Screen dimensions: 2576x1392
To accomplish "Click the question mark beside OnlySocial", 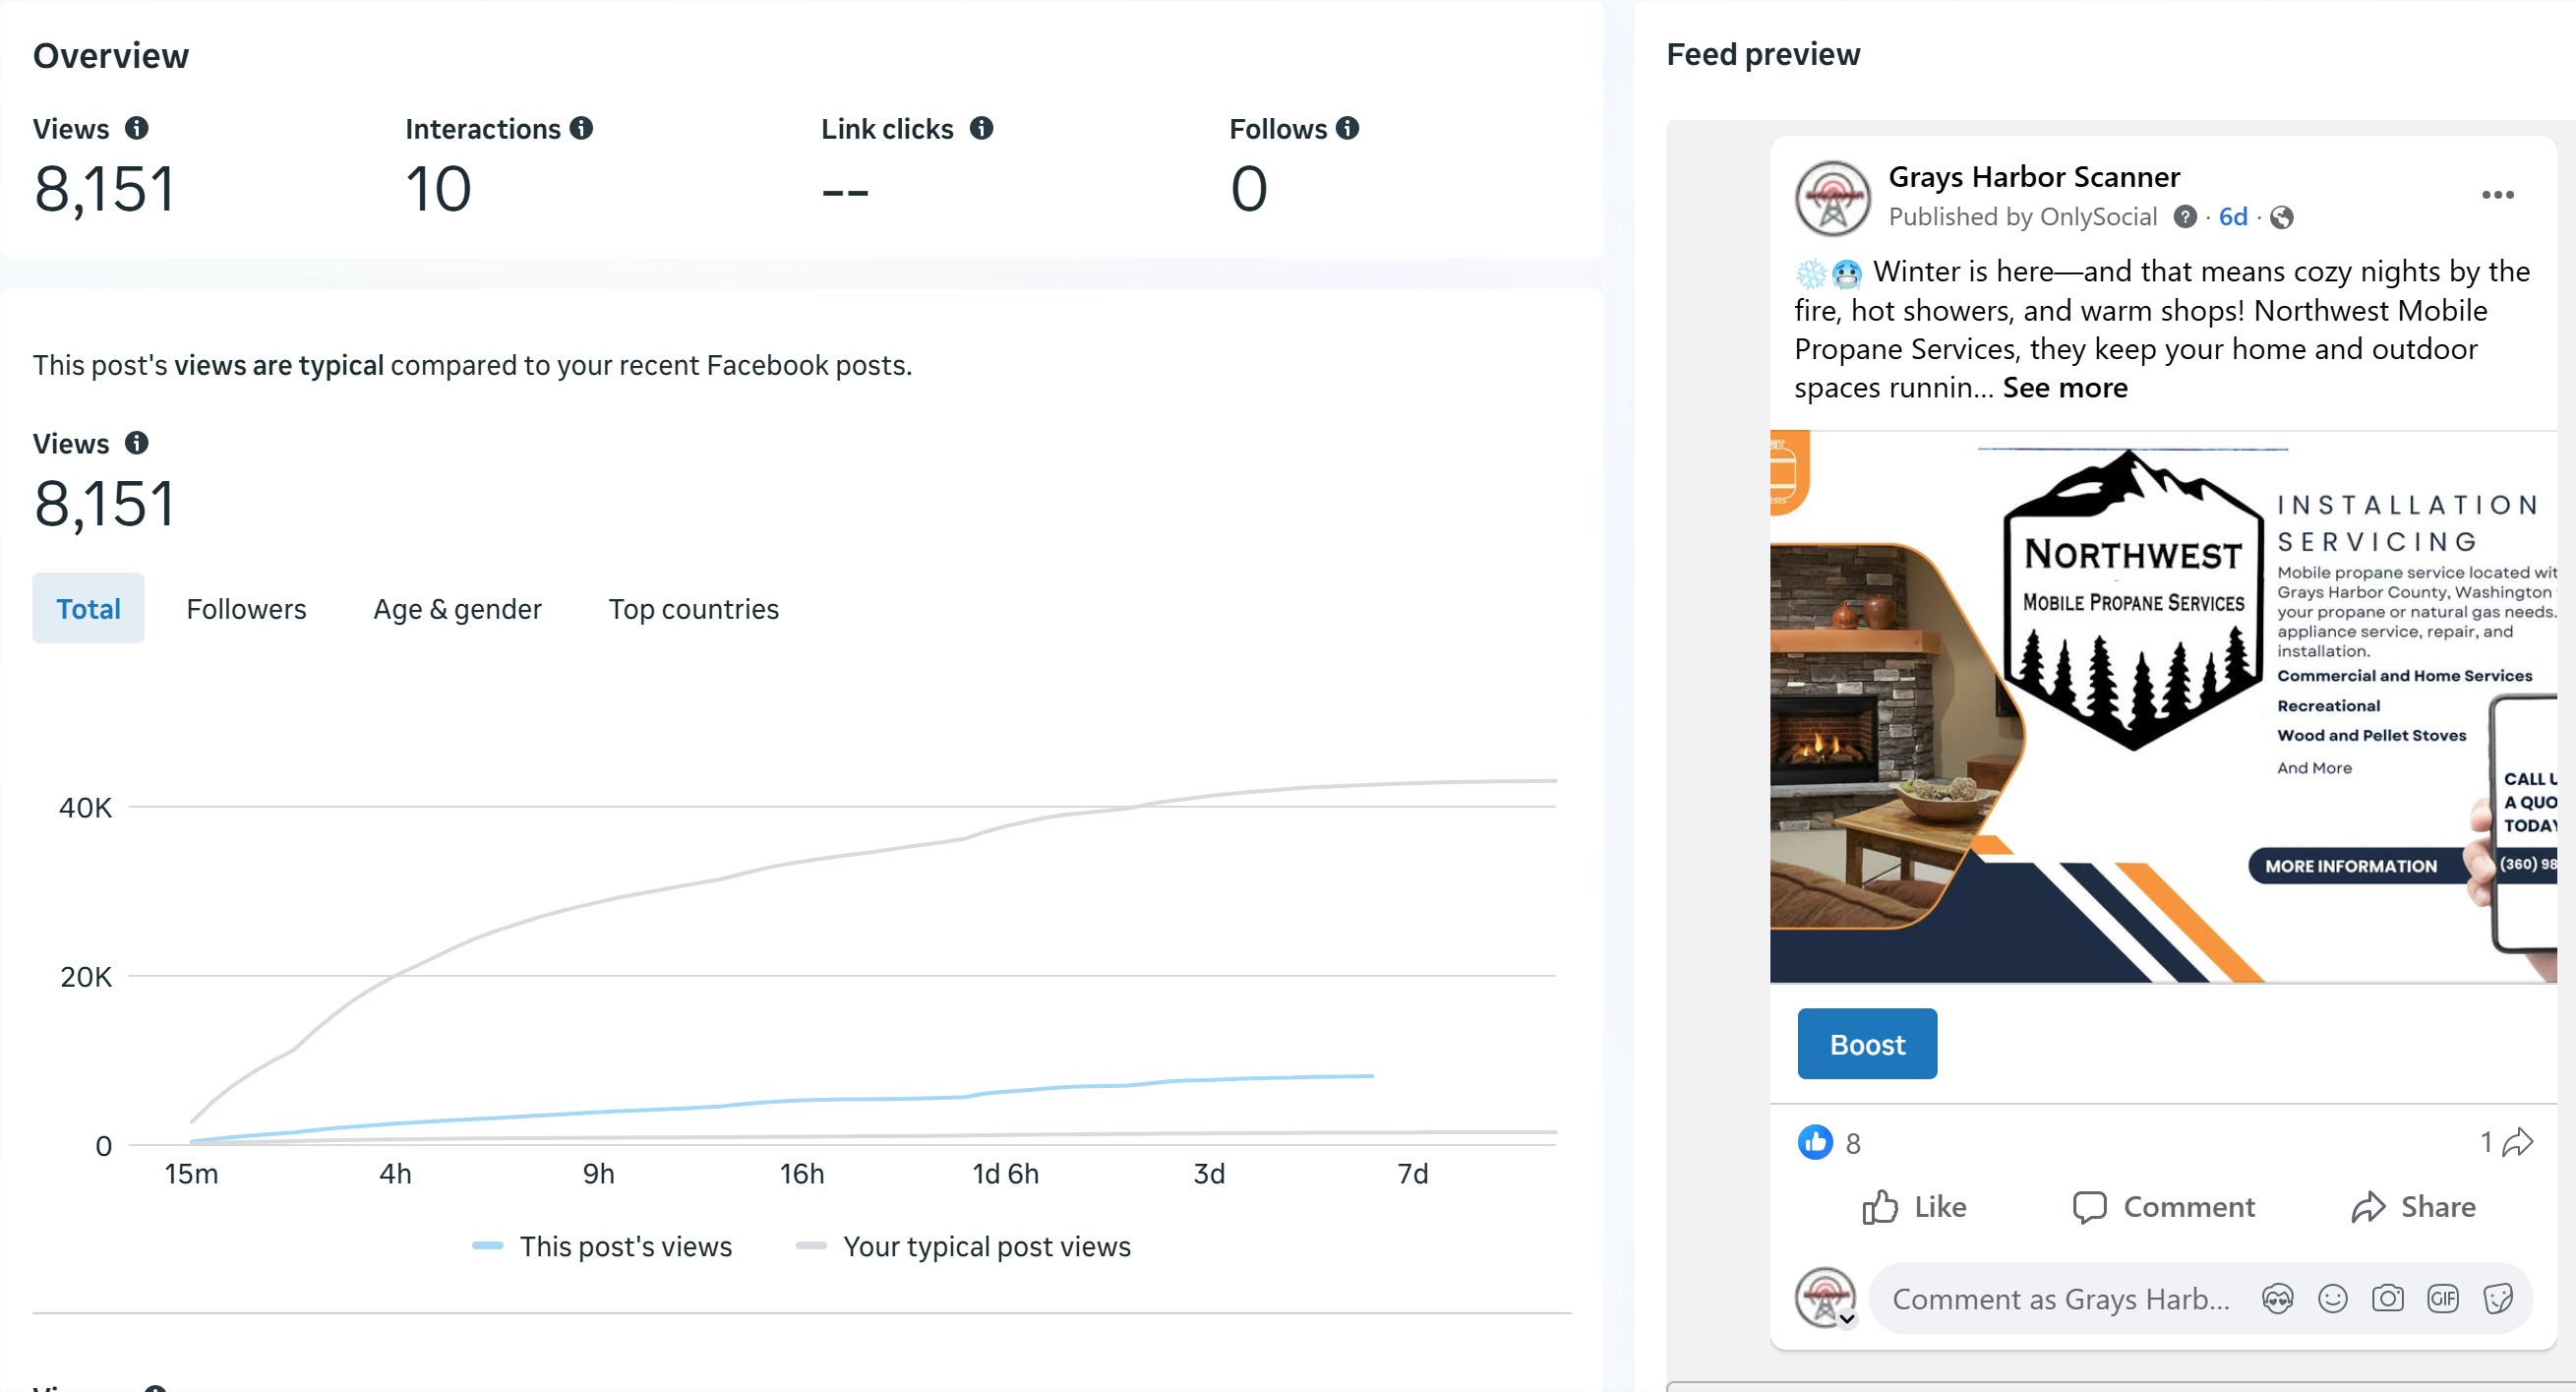I will pyautogui.click(x=2185, y=217).
